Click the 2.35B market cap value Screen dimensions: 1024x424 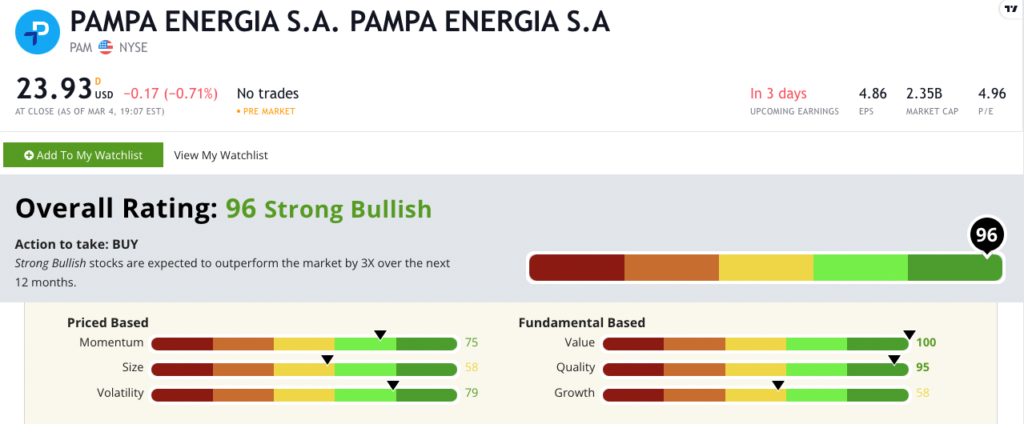point(923,93)
